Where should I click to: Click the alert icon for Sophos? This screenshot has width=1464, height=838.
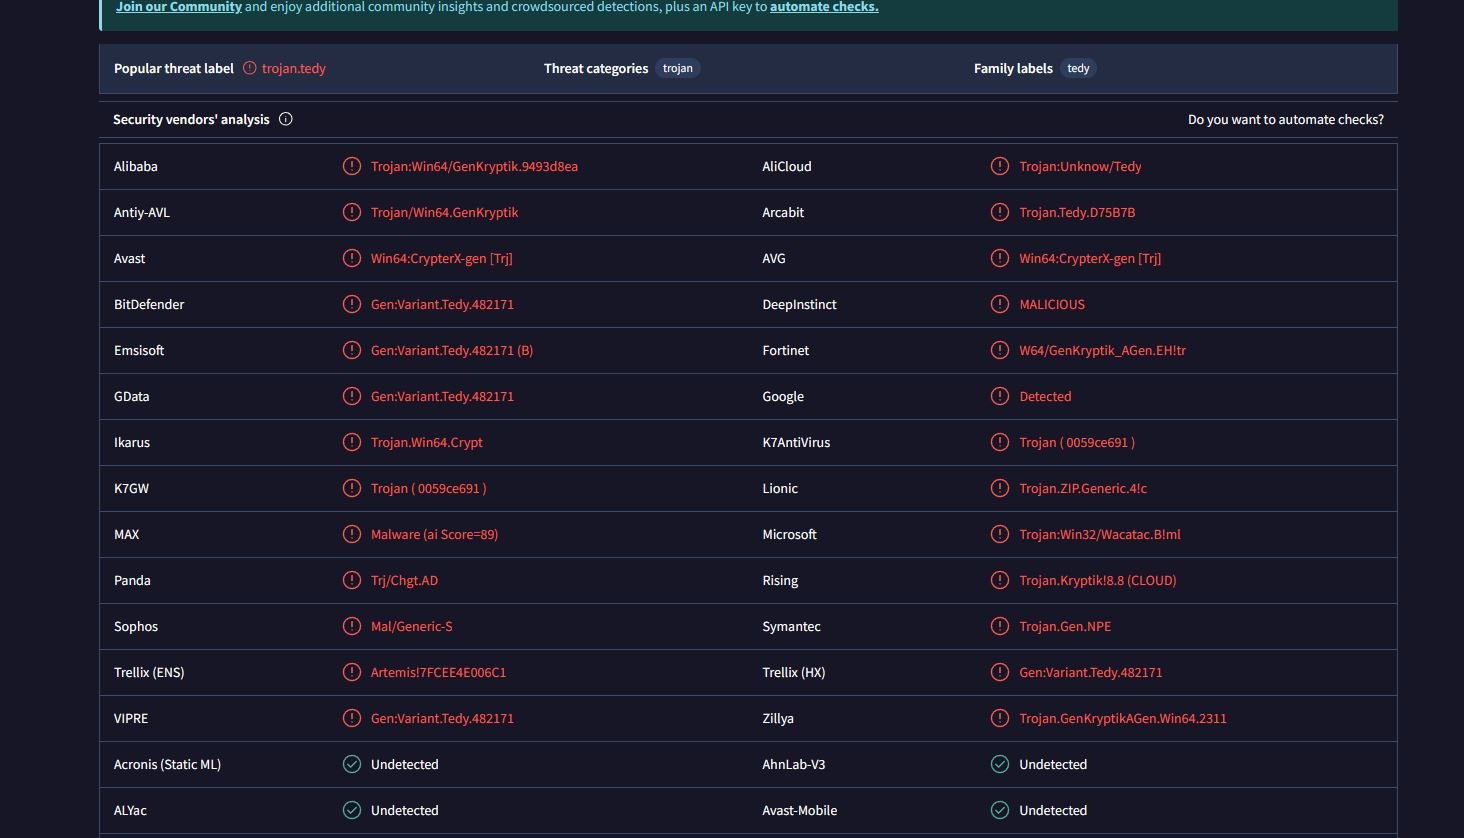point(352,626)
